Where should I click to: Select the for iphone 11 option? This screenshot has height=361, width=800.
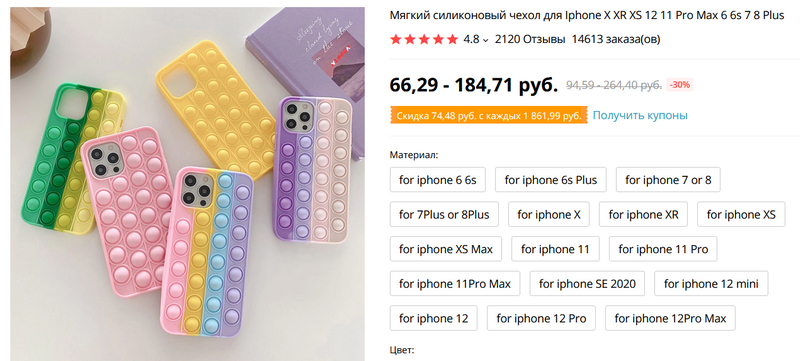(x=555, y=249)
